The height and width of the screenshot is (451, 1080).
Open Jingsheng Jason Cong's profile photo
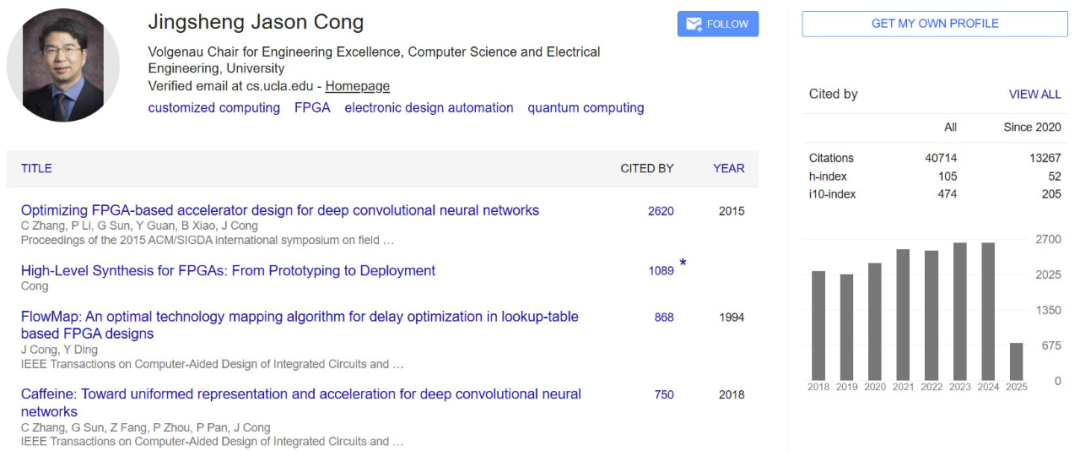(63, 66)
